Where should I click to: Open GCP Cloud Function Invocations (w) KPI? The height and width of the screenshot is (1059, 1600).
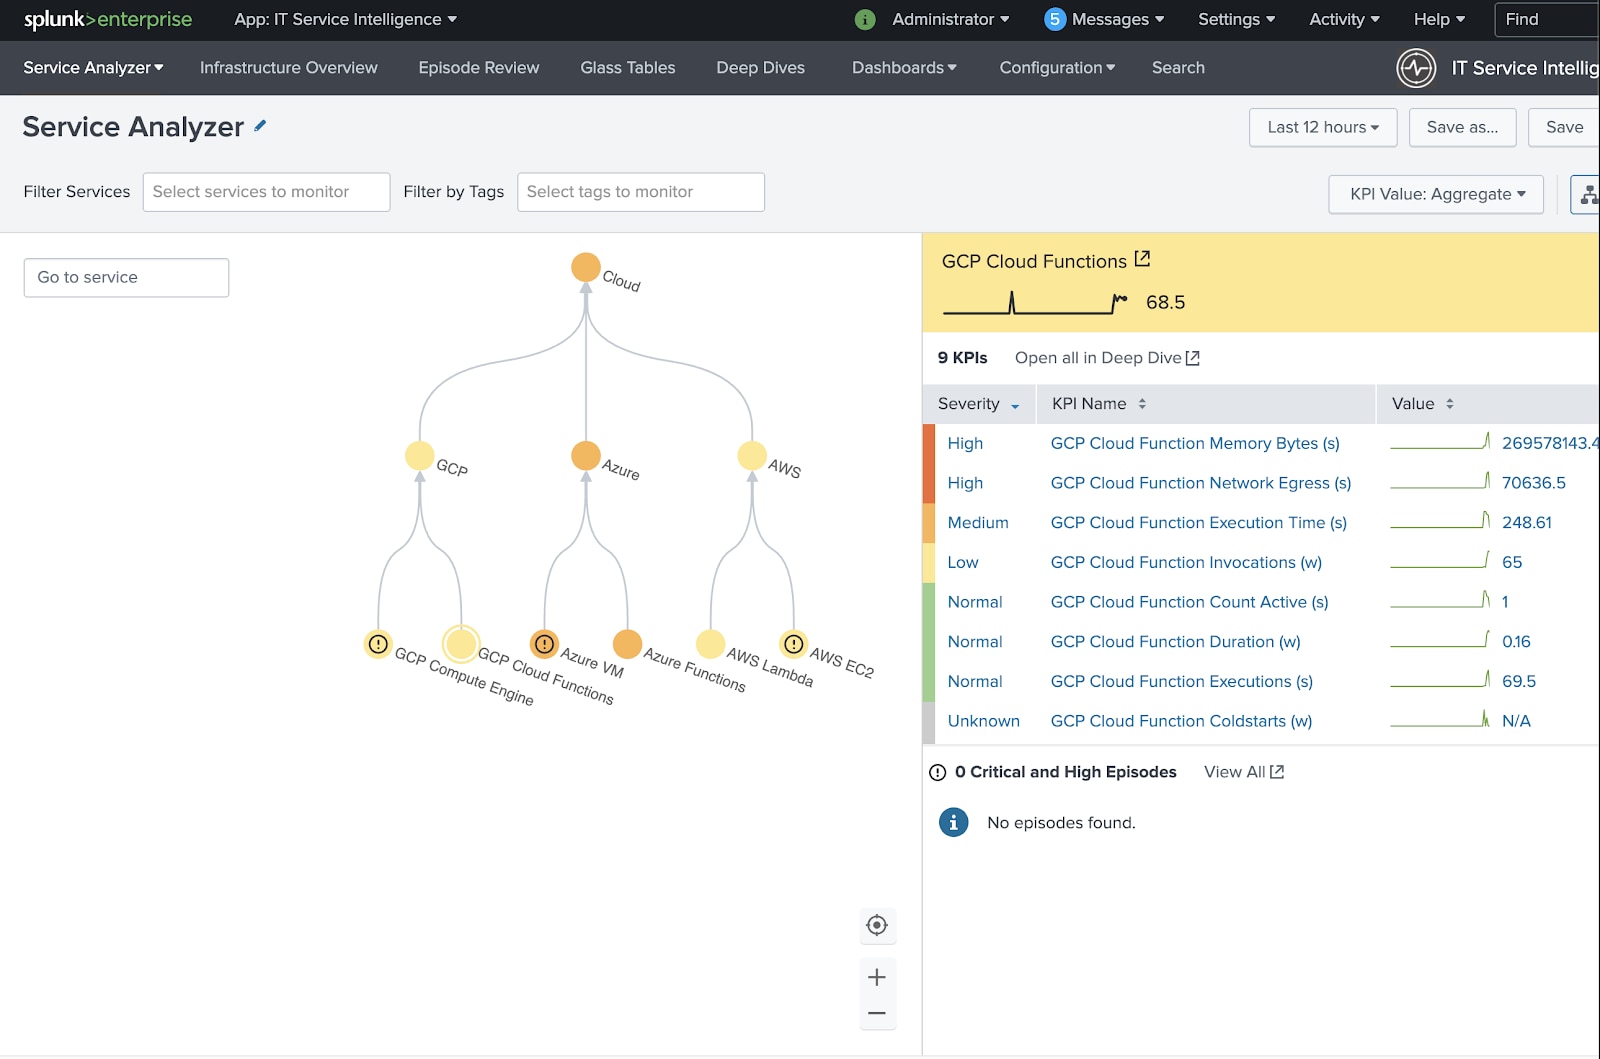pyautogui.click(x=1186, y=562)
